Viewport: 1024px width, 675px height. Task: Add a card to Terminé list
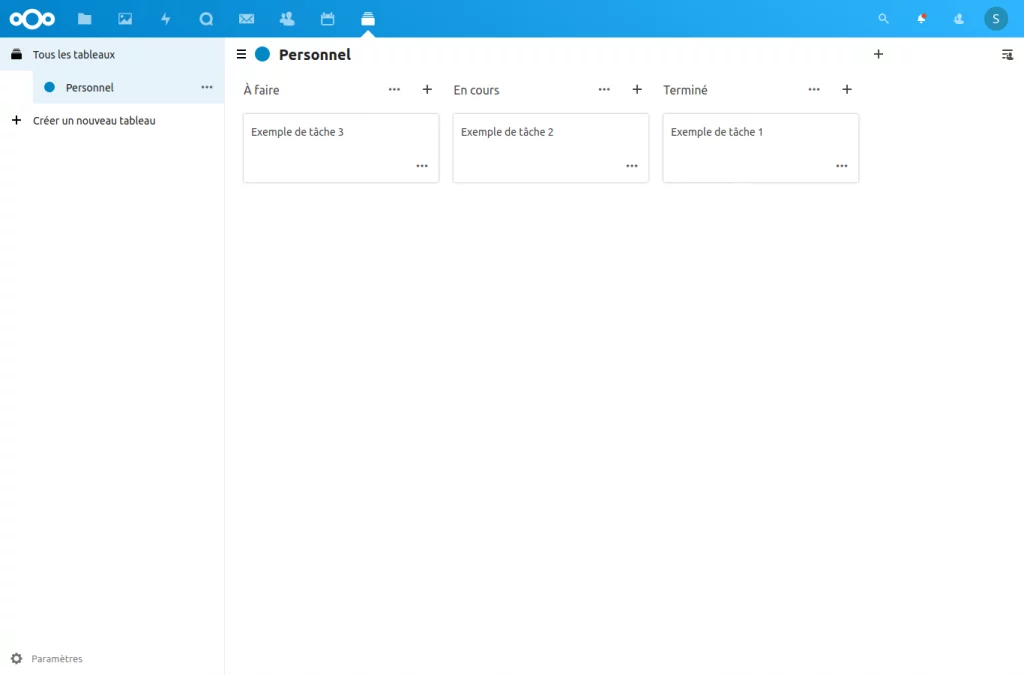click(x=847, y=89)
